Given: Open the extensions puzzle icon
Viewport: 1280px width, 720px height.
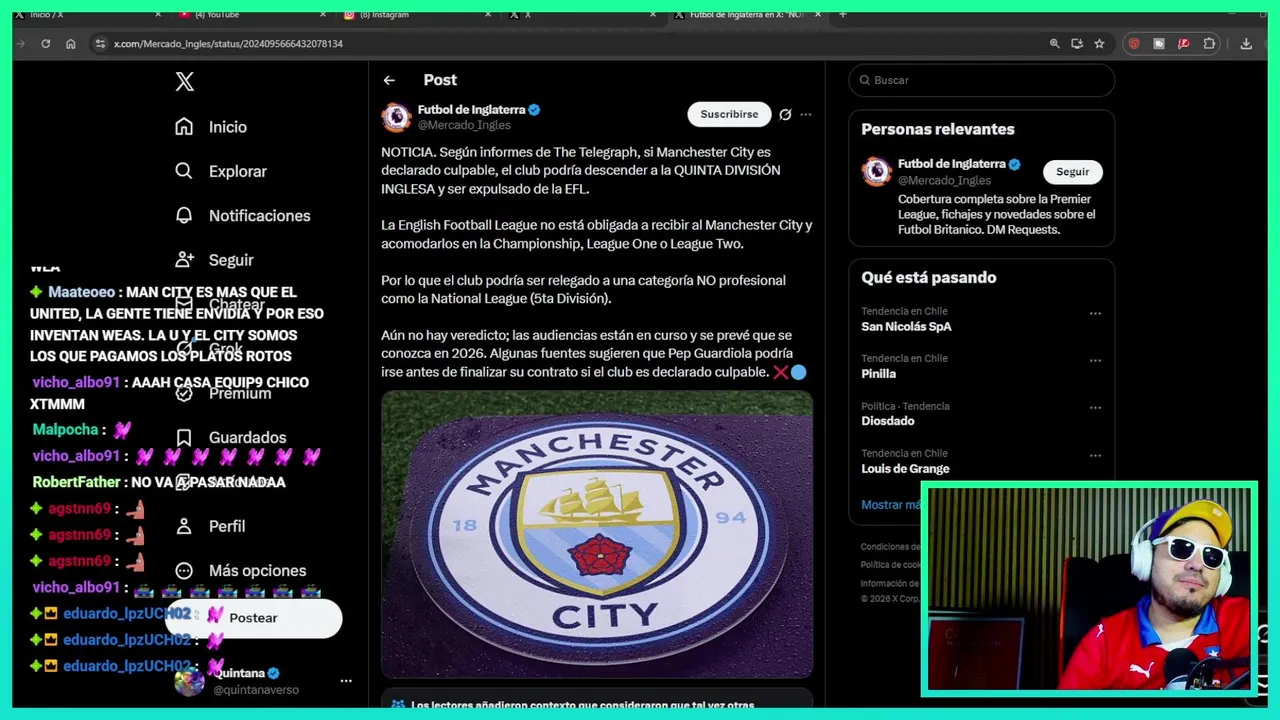Looking at the screenshot, I should click(1209, 44).
